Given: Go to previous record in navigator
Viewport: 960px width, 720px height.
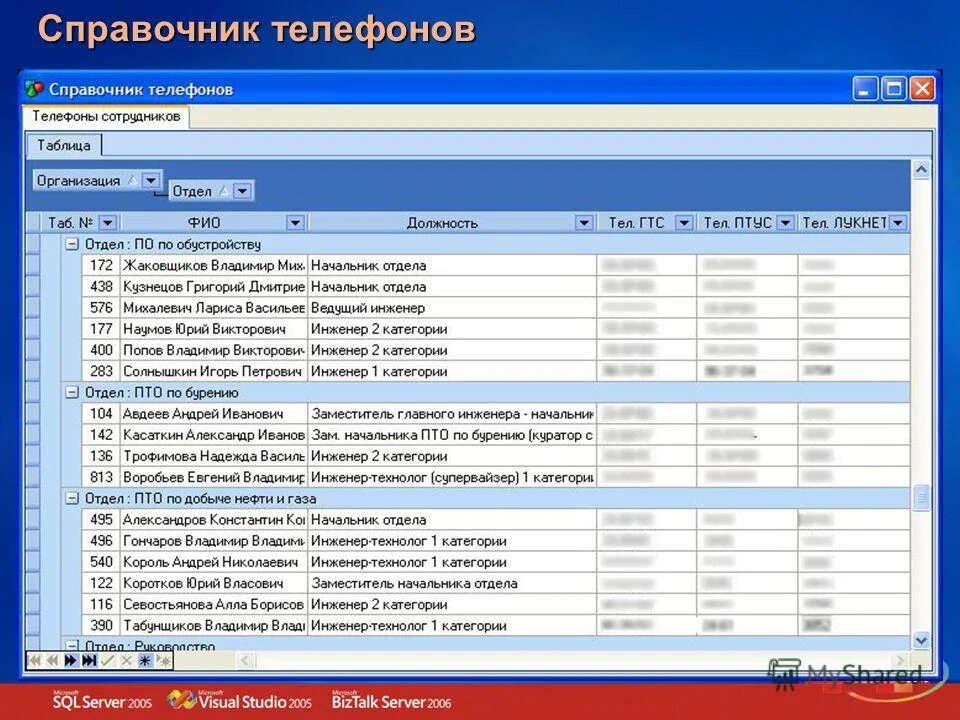Looking at the screenshot, I should (x=50, y=660).
